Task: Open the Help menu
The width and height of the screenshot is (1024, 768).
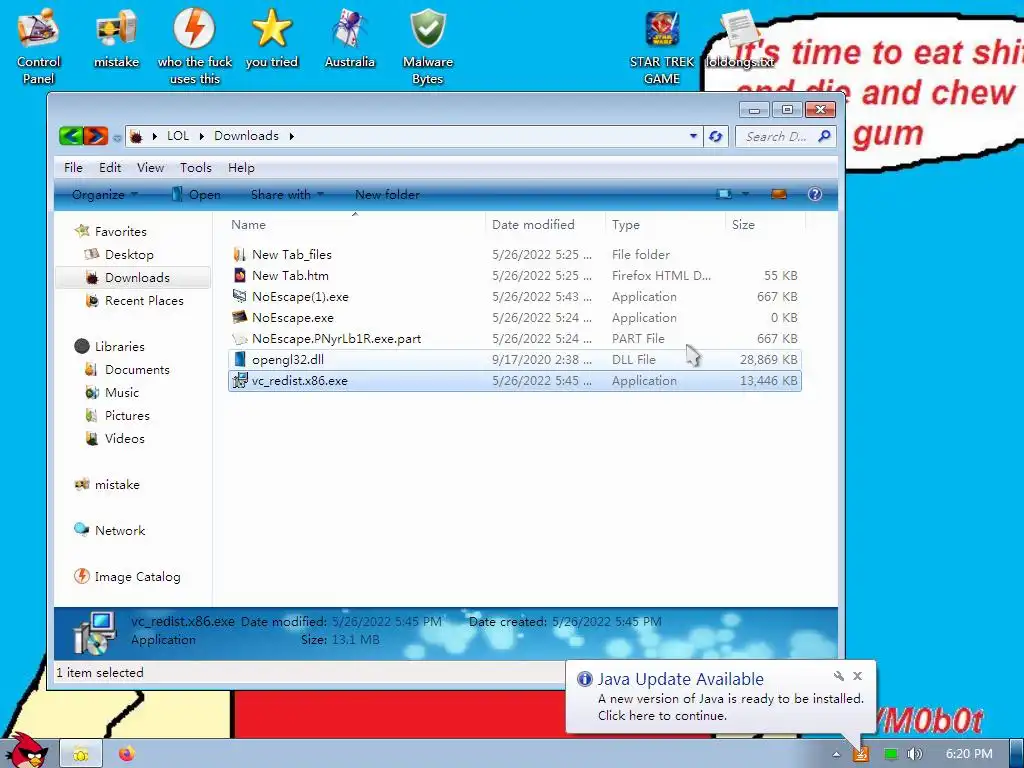Action: pyautogui.click(x=241, y=167)
